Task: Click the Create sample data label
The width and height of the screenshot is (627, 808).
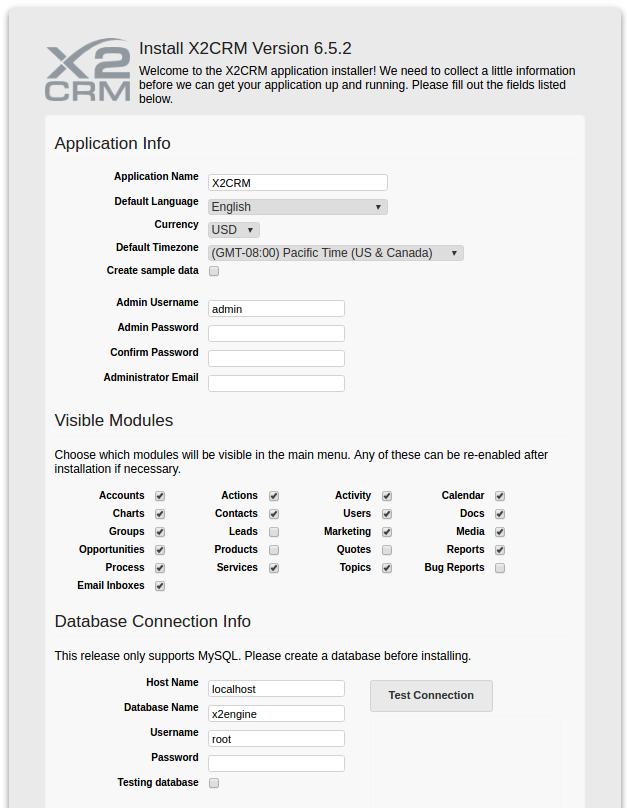Action: (152, 271)
